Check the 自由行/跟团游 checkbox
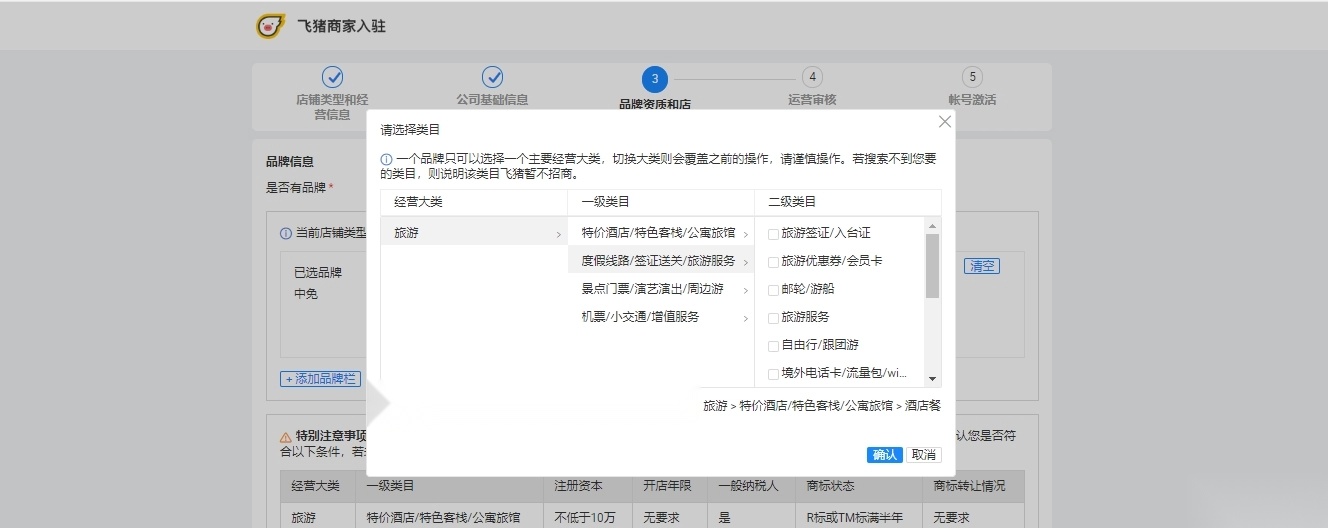 [773, 345]
